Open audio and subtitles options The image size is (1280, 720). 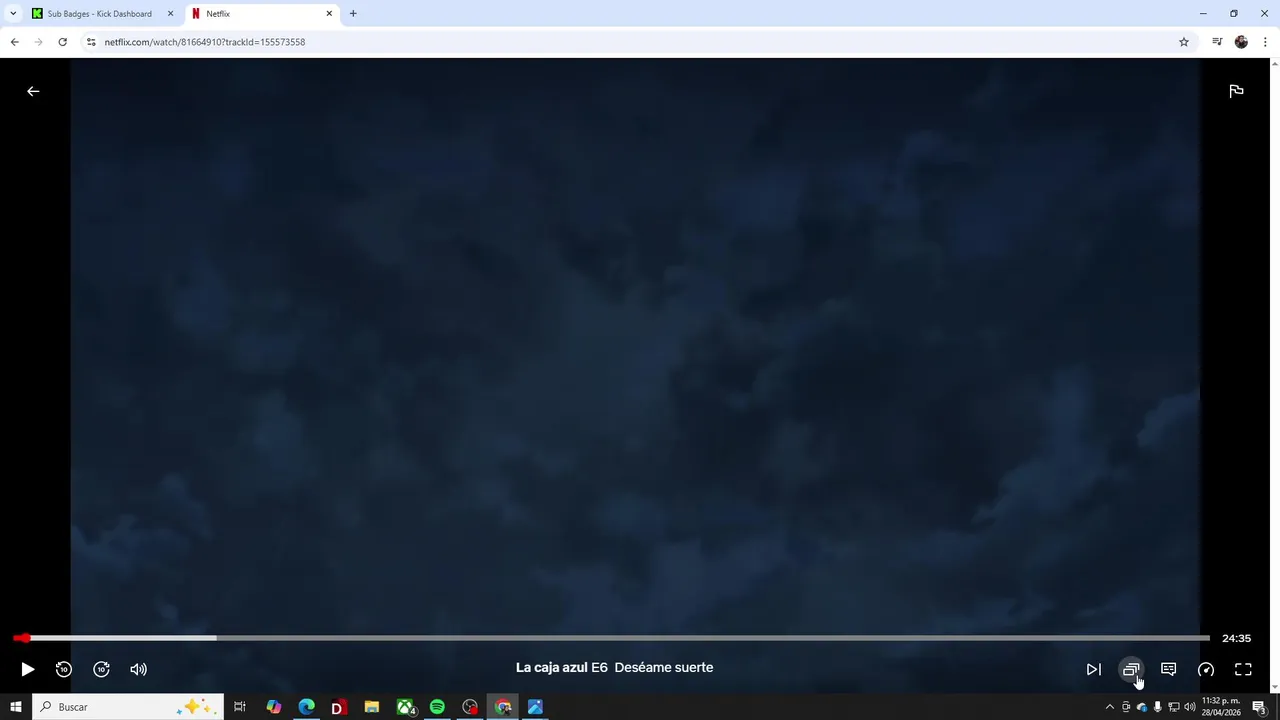(x=1168, y=669)
